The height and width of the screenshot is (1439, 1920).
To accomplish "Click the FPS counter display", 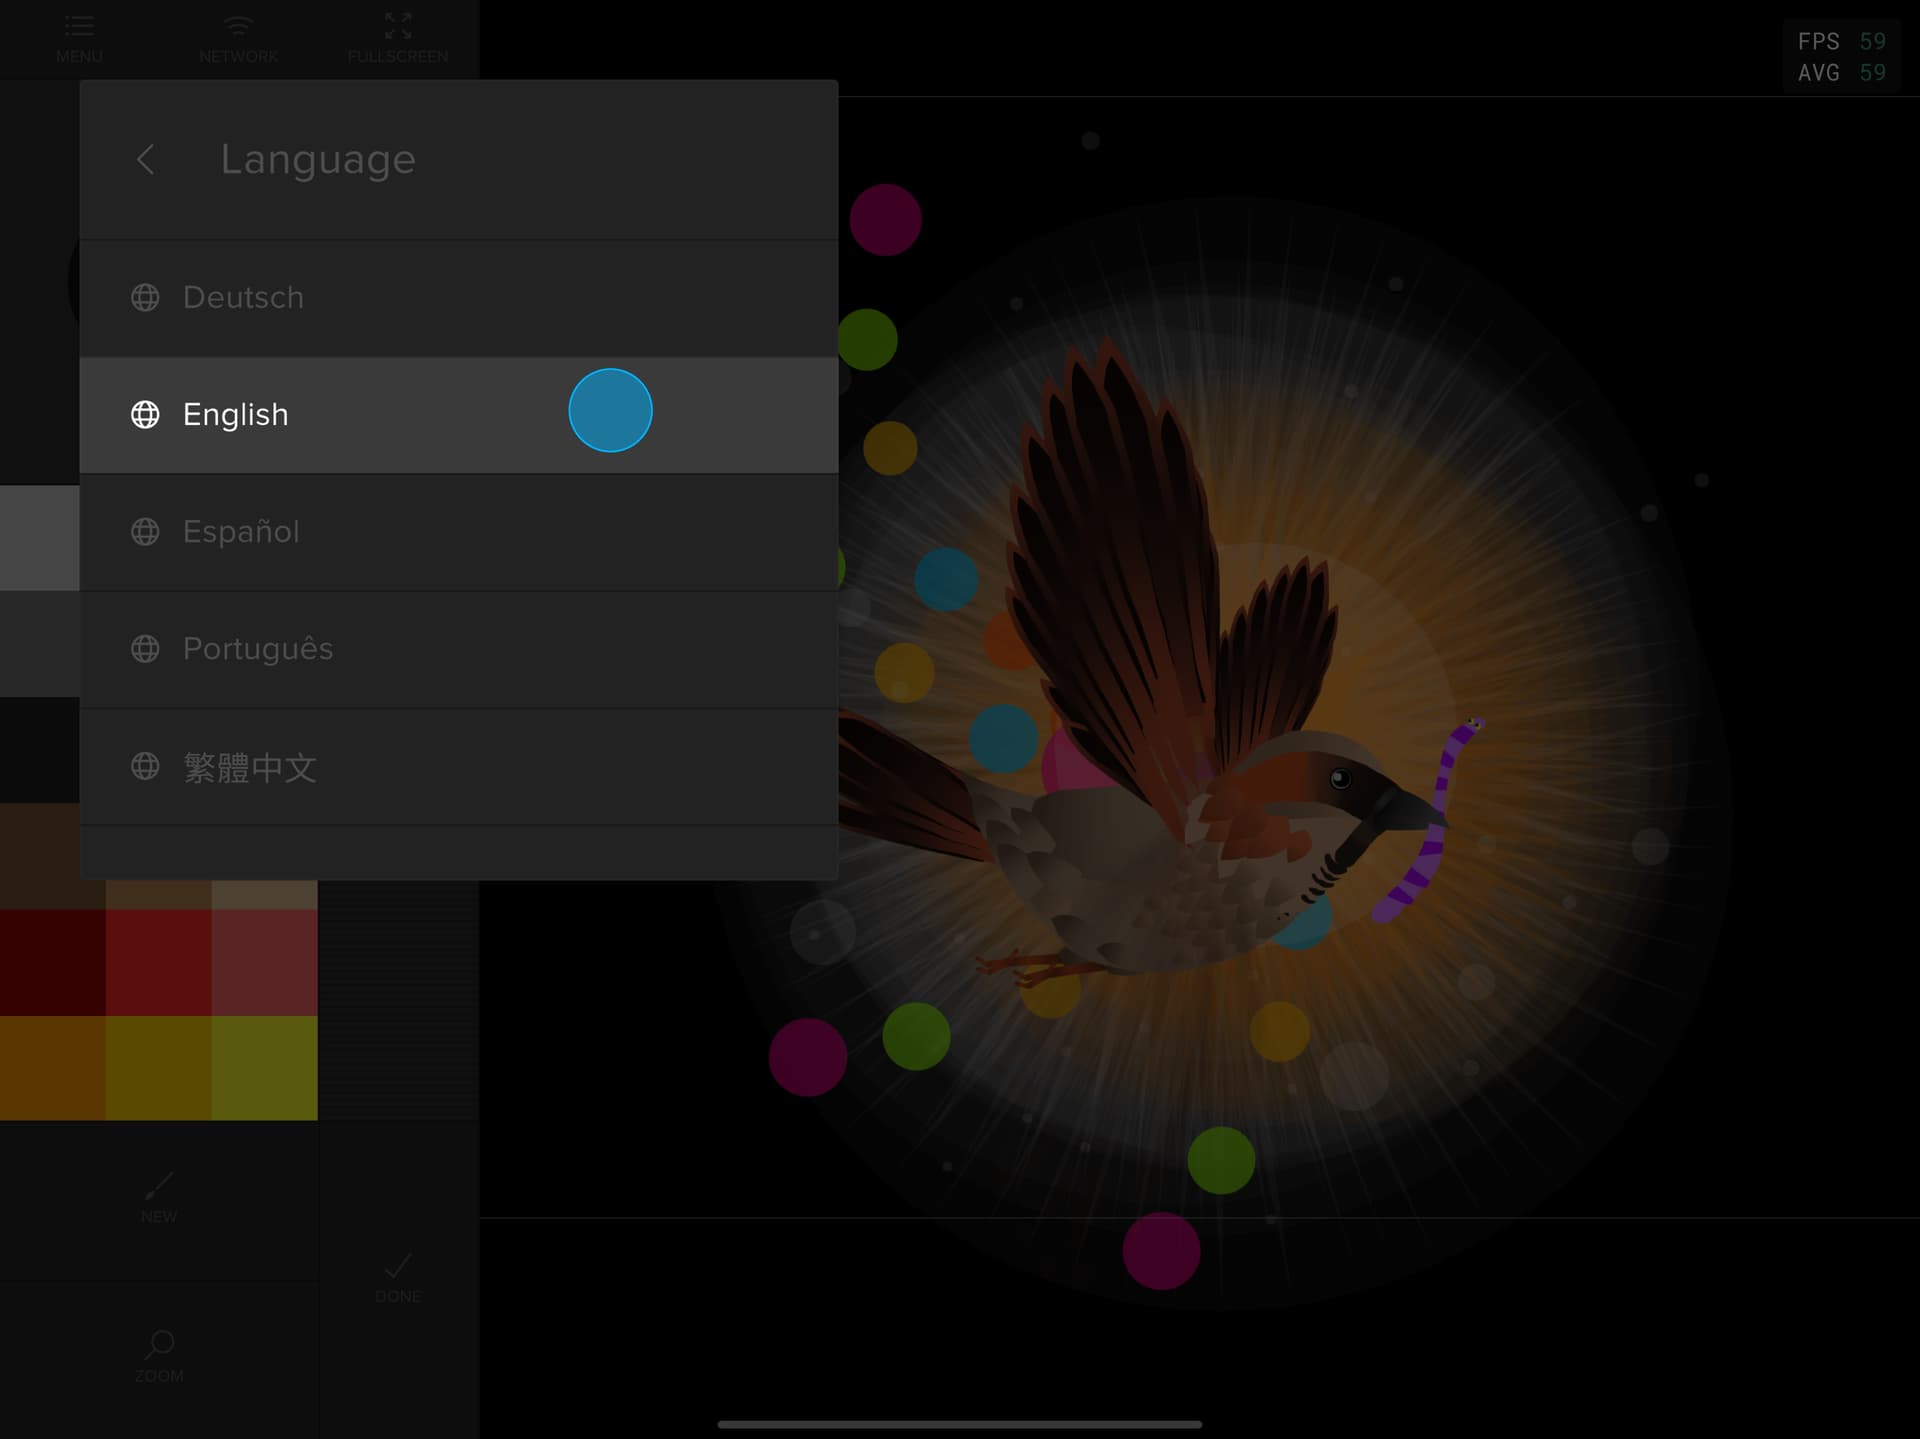I will (1841, 57).
